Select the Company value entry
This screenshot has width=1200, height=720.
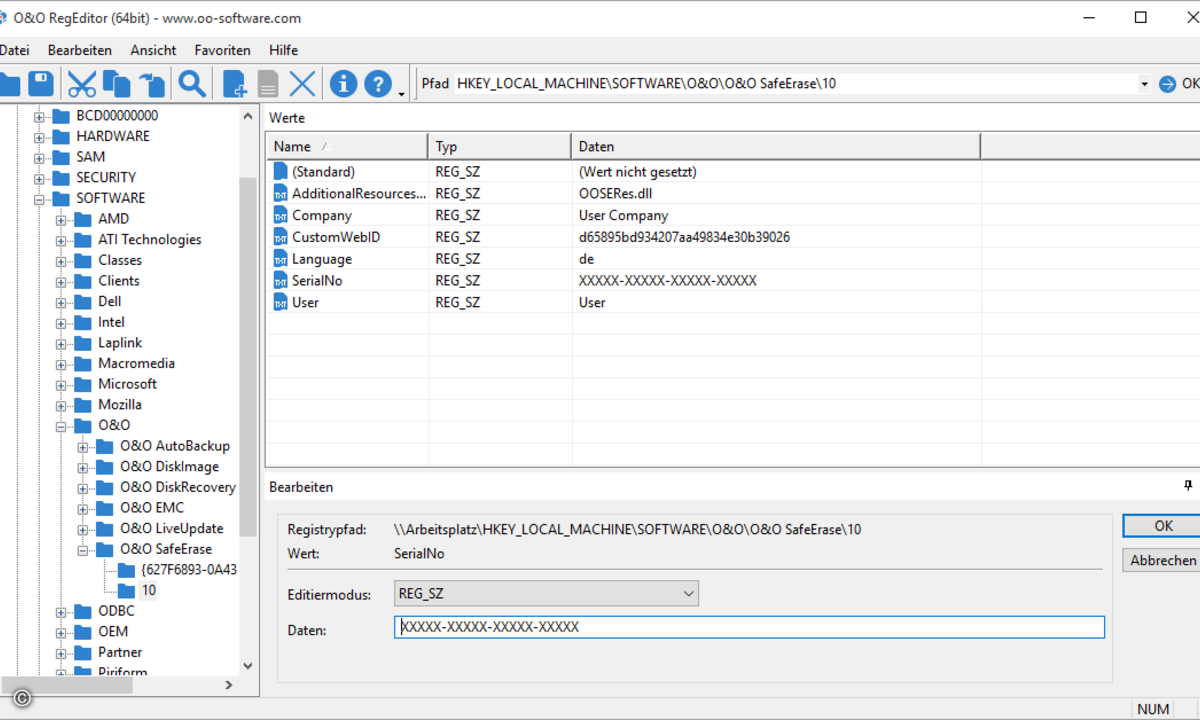(322, 216)
